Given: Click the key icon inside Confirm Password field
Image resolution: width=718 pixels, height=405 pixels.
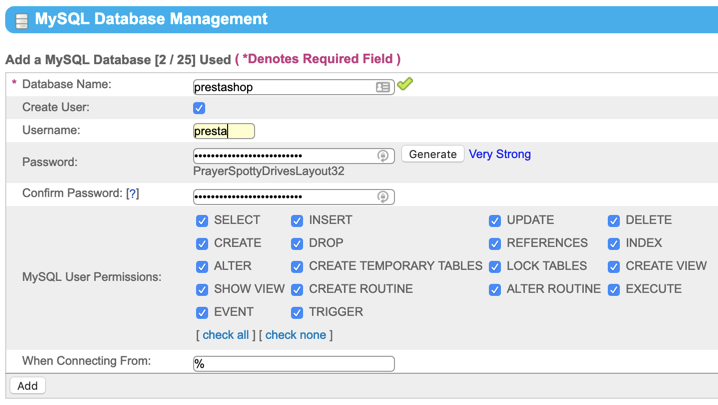Looking at the screenshot, I should (x=383, y=197).
